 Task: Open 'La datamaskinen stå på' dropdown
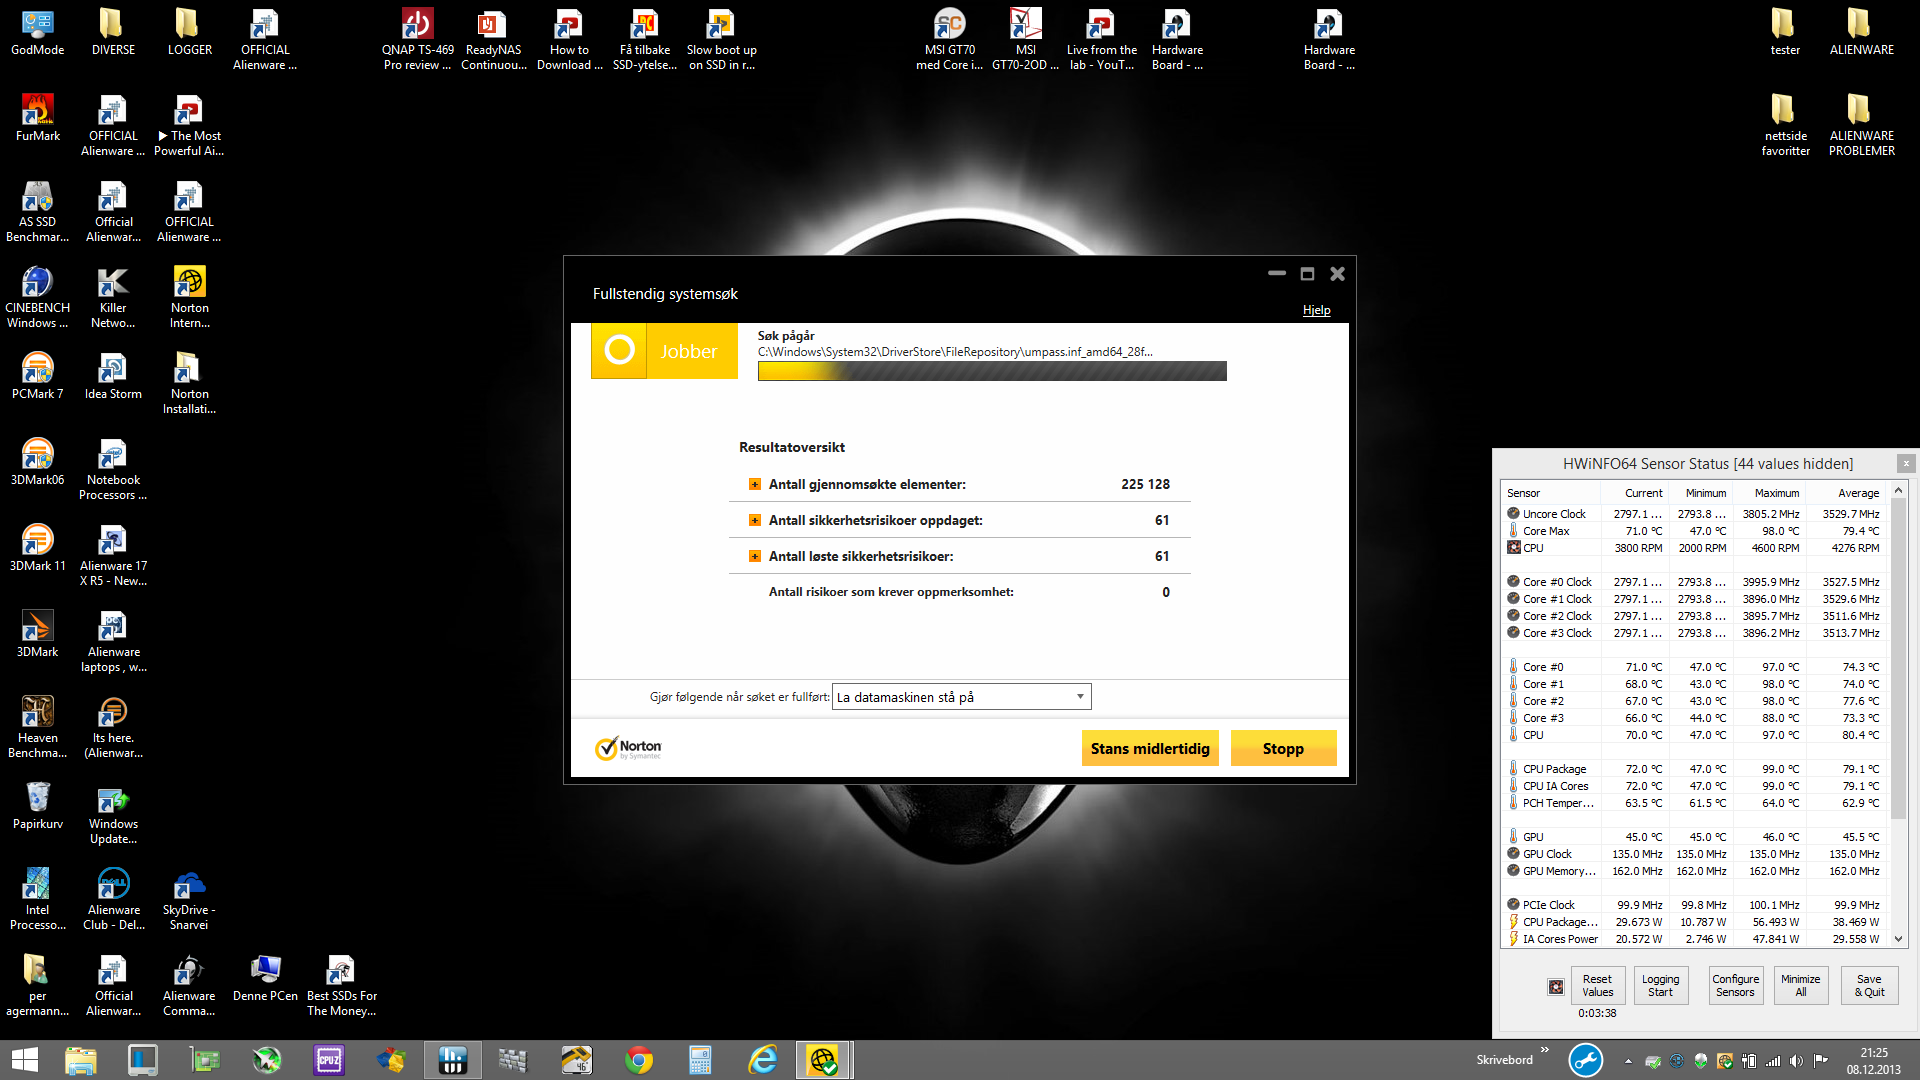[x=961, y=697]
